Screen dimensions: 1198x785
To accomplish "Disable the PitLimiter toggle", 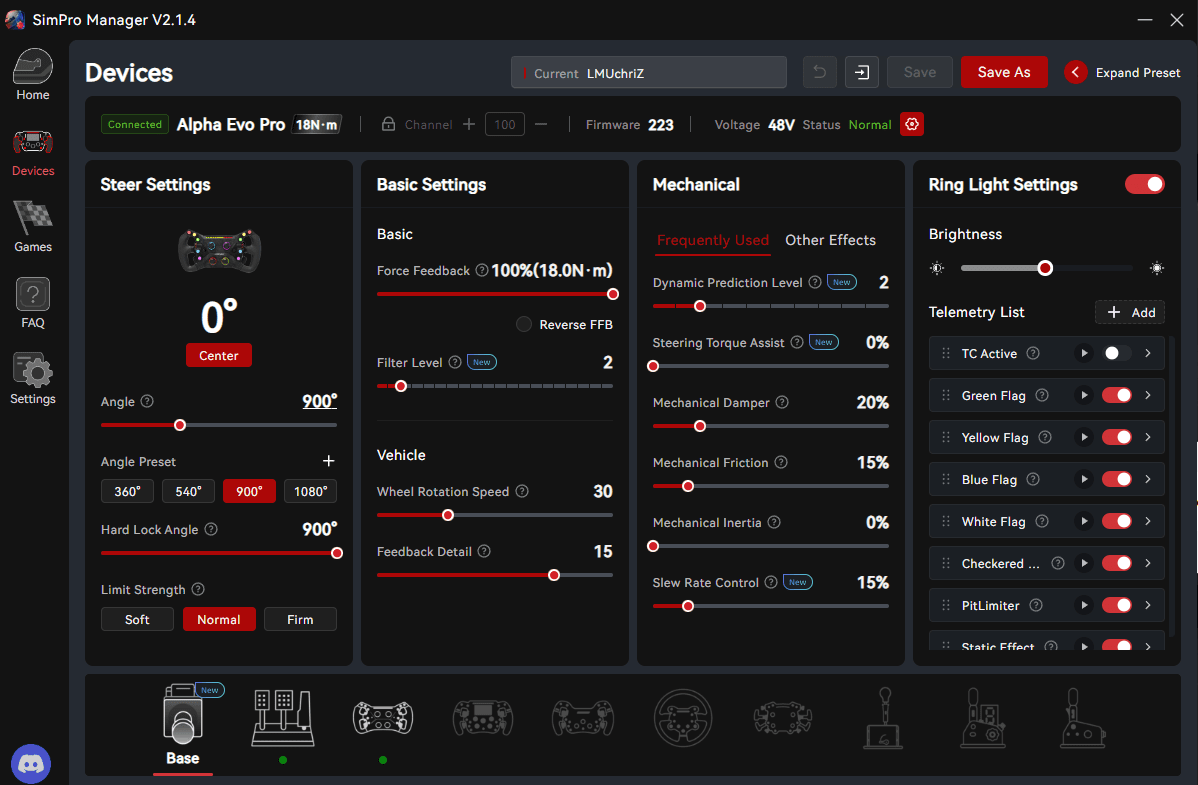I will (x=1116, y=605).
